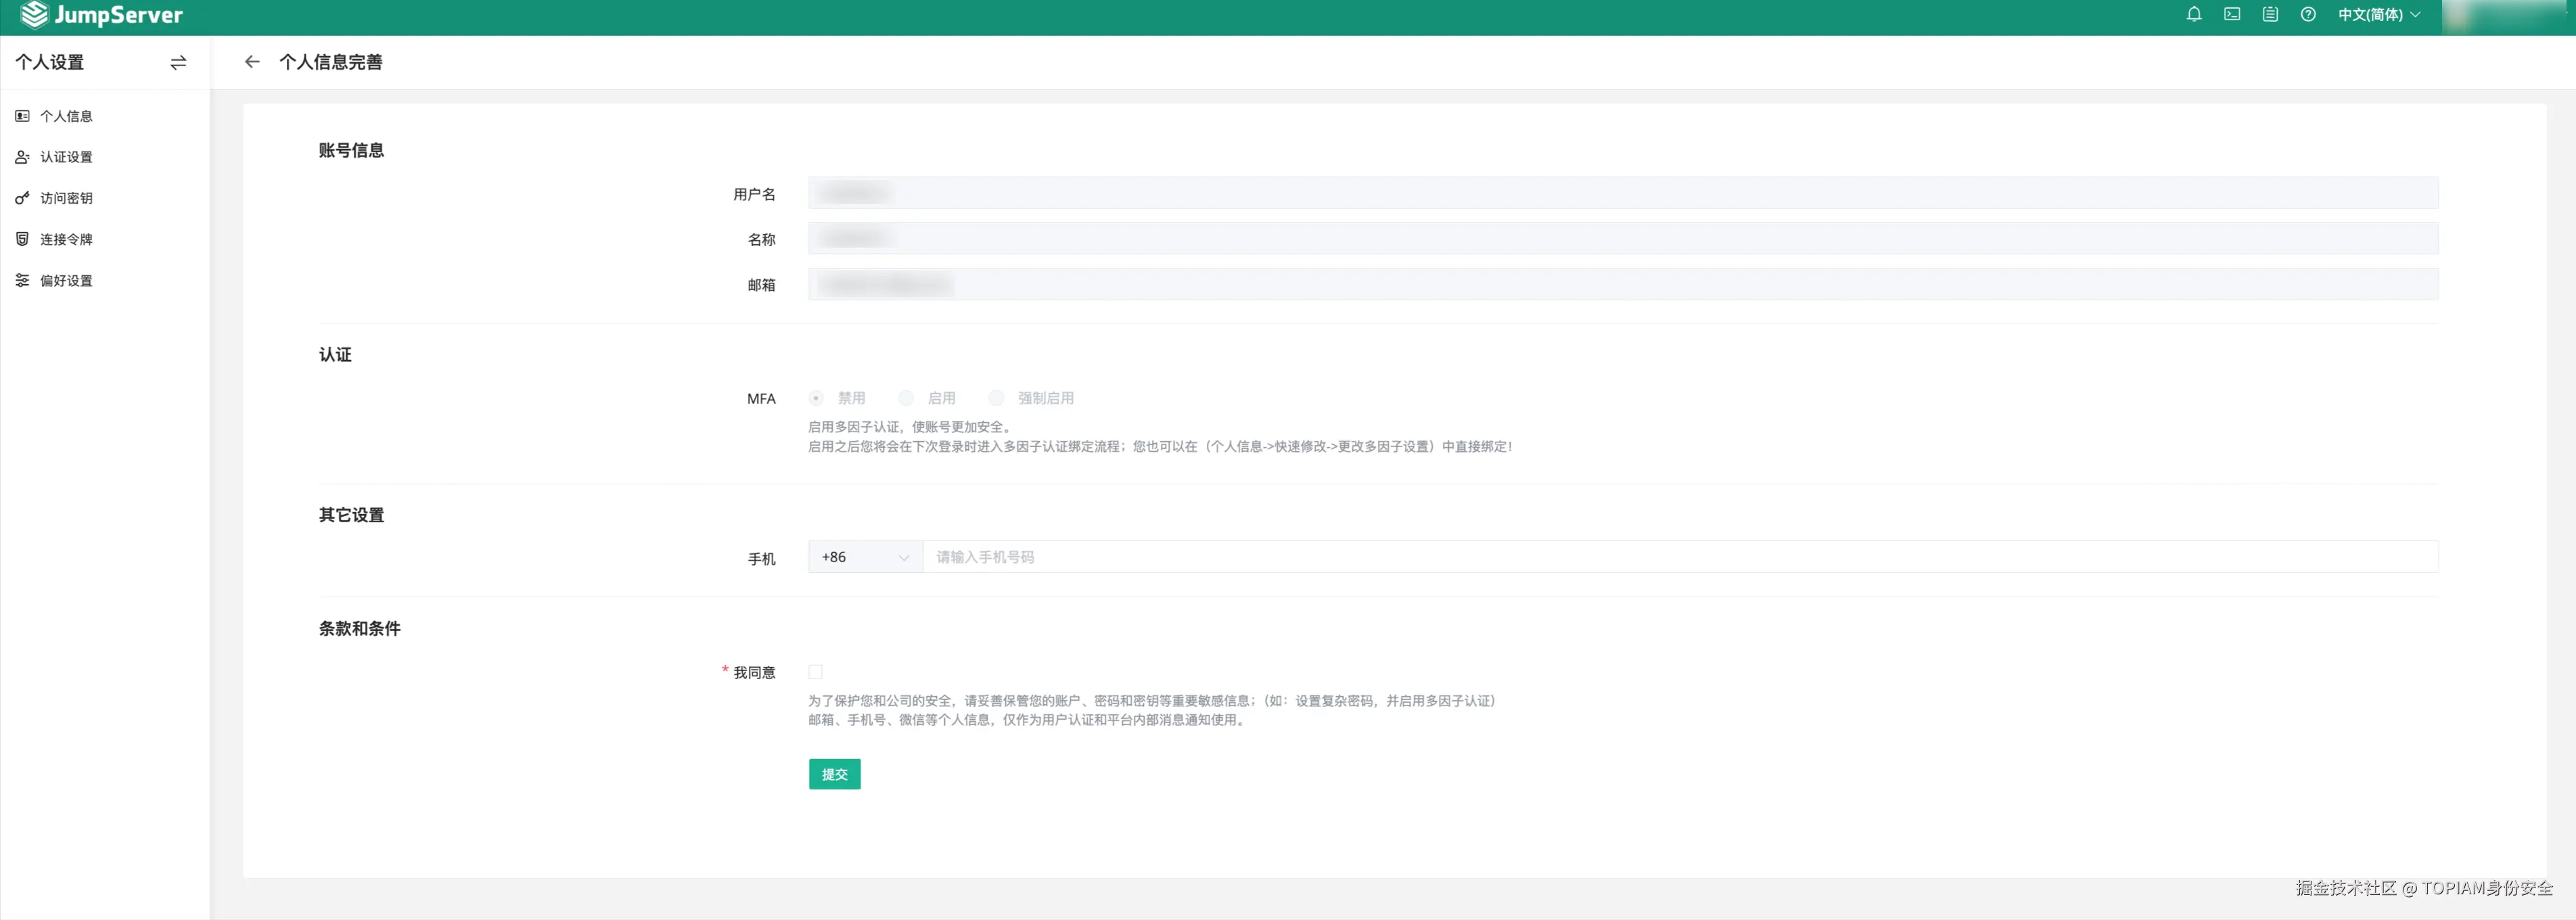Open 偏好设置 sidebar item
This screenshot has width=2576, height=920.
[x=66, y=281]
